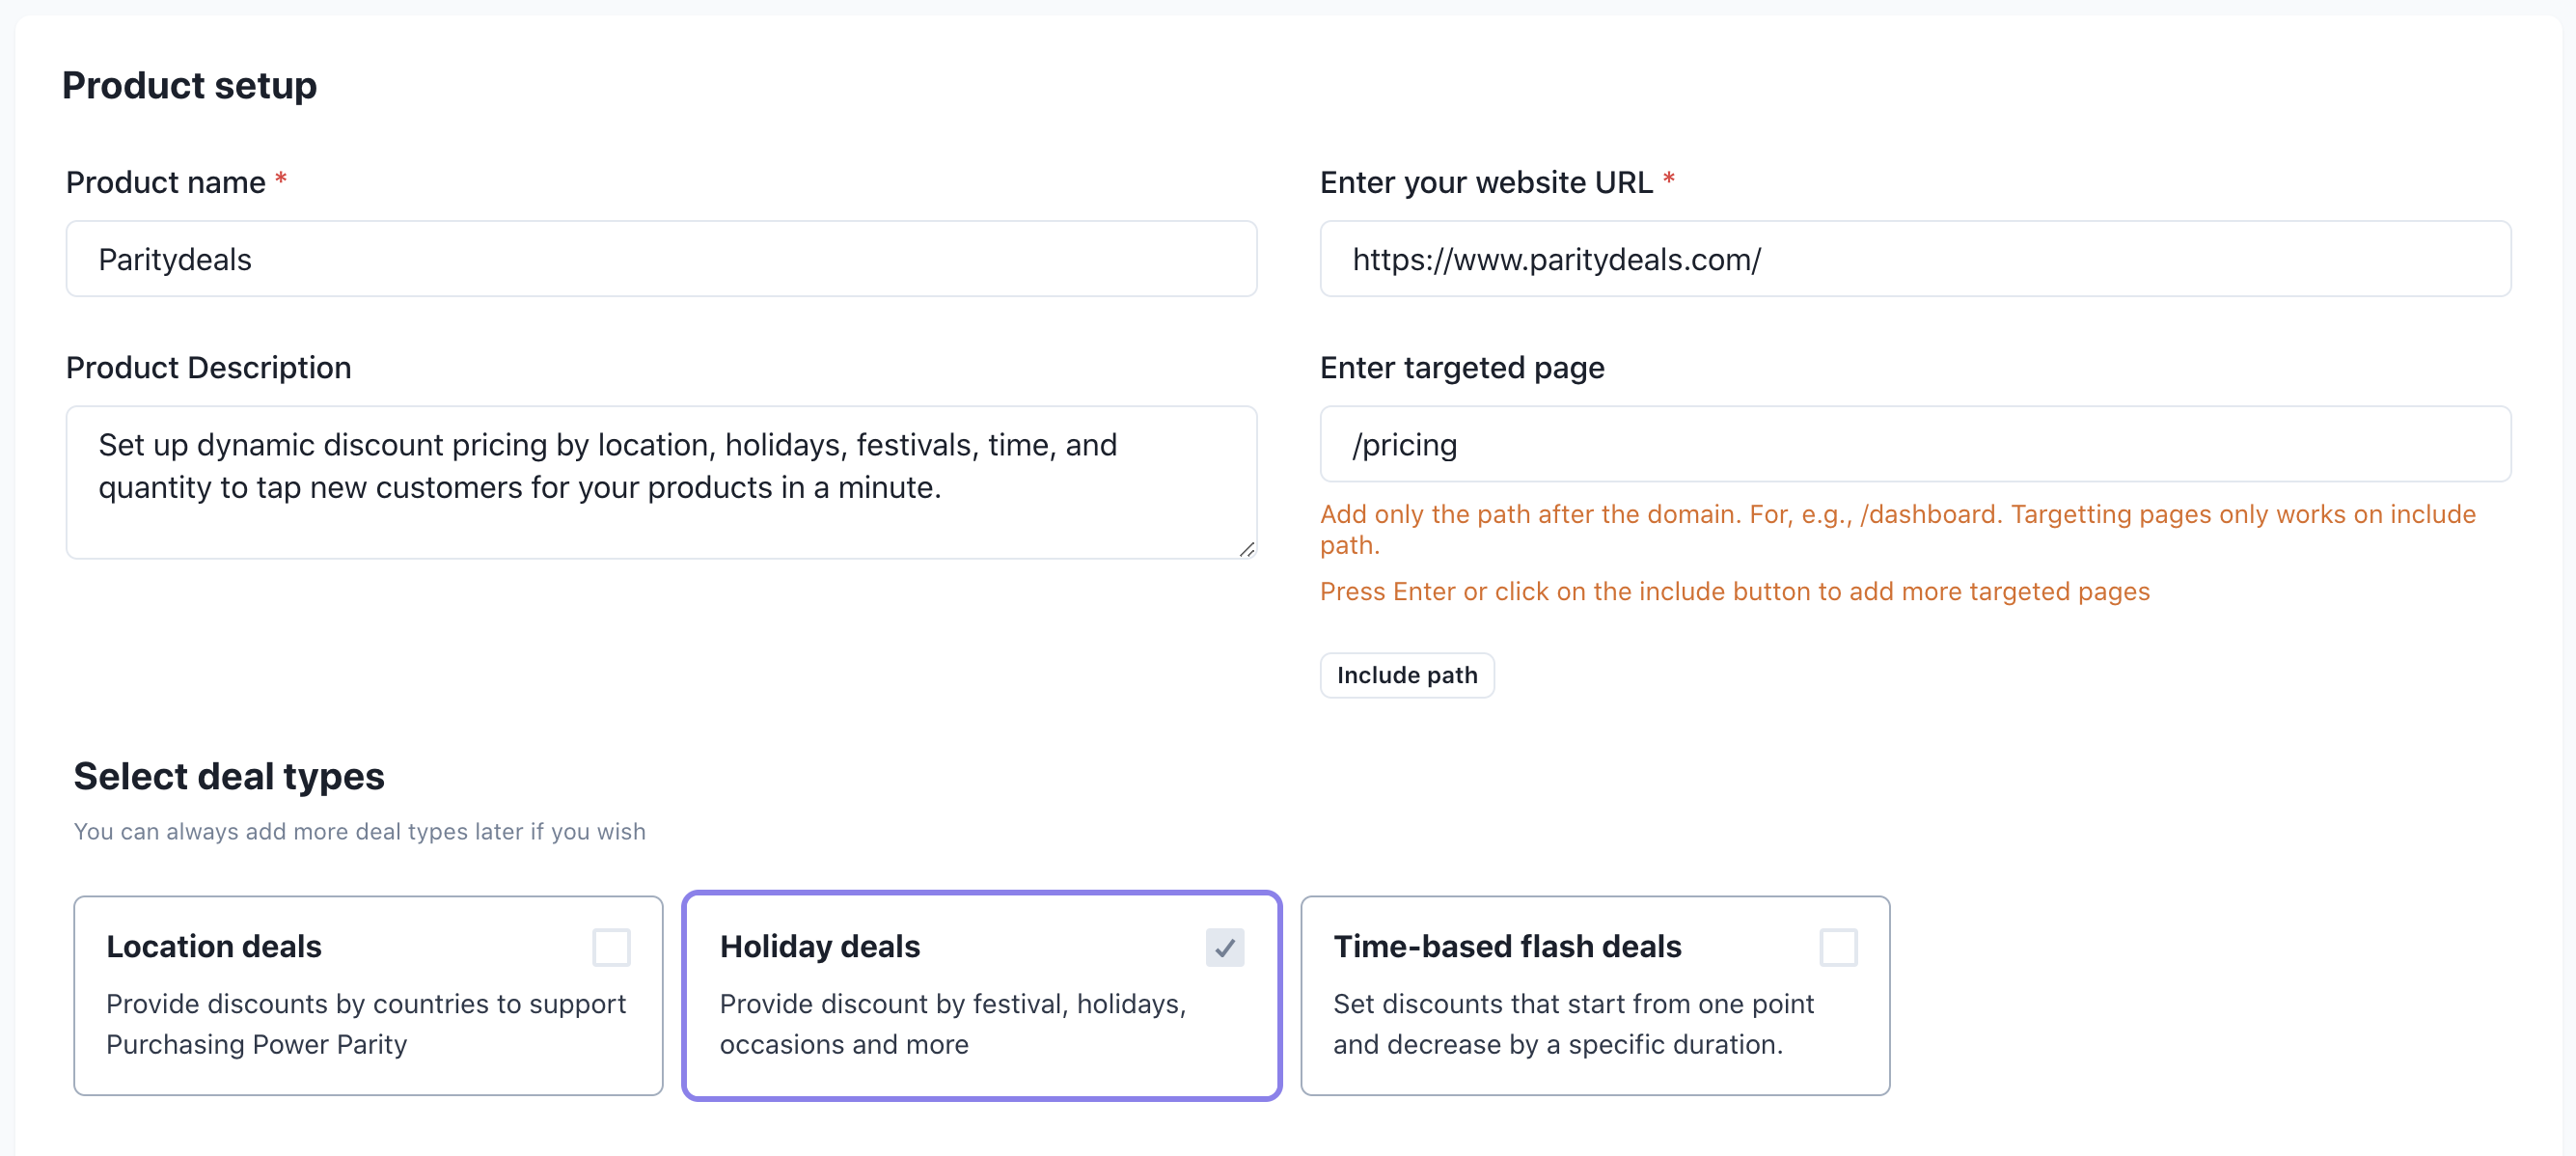2576x1156 pixels.
Task: Click the Enter targeted page label
Action: 1462,367
